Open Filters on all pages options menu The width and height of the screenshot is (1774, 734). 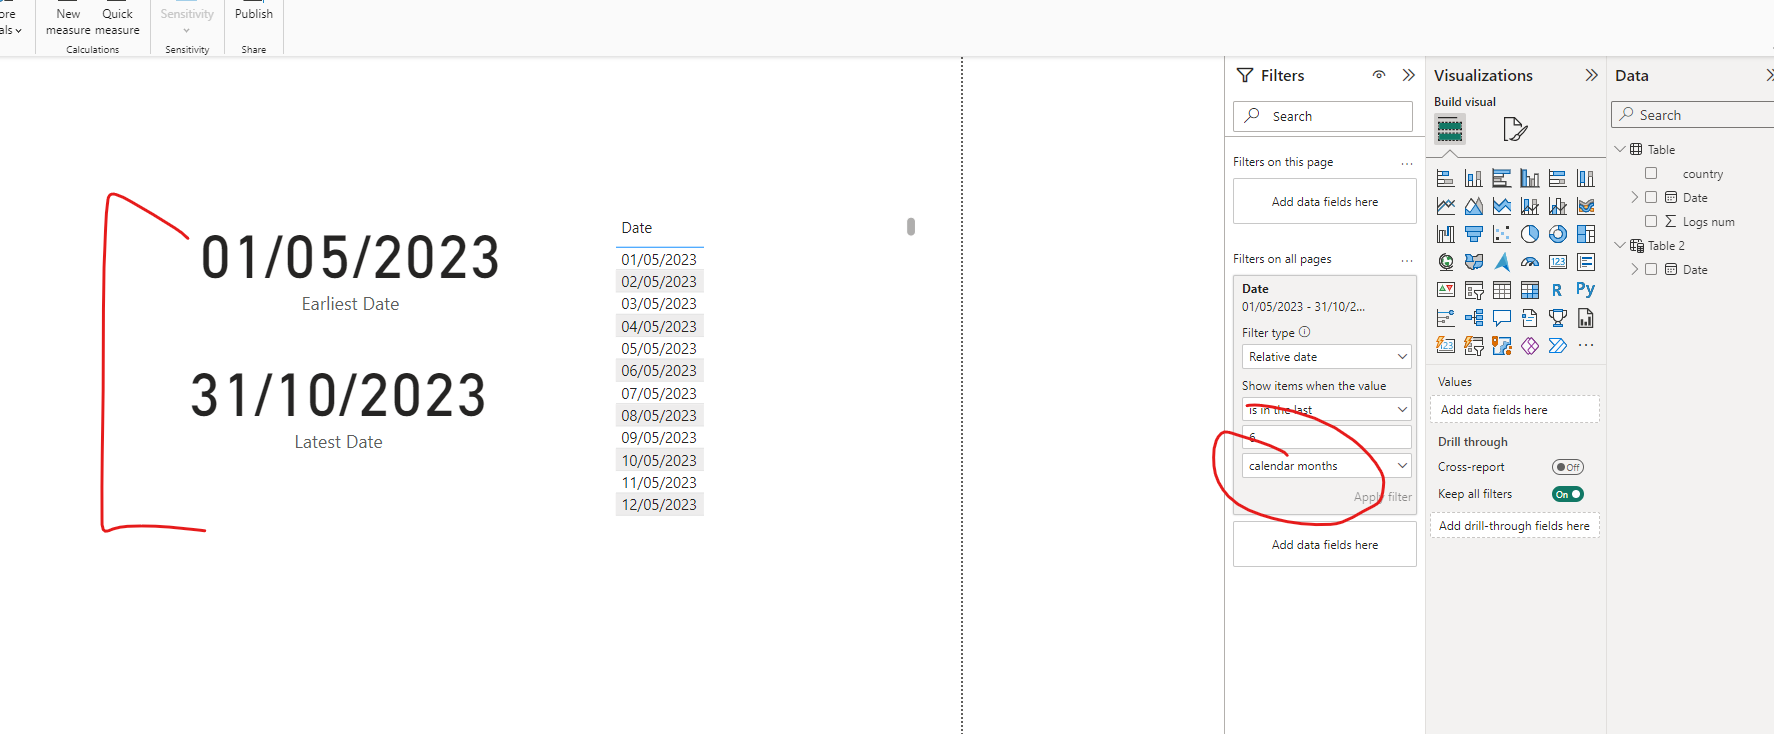point(1407,260)
